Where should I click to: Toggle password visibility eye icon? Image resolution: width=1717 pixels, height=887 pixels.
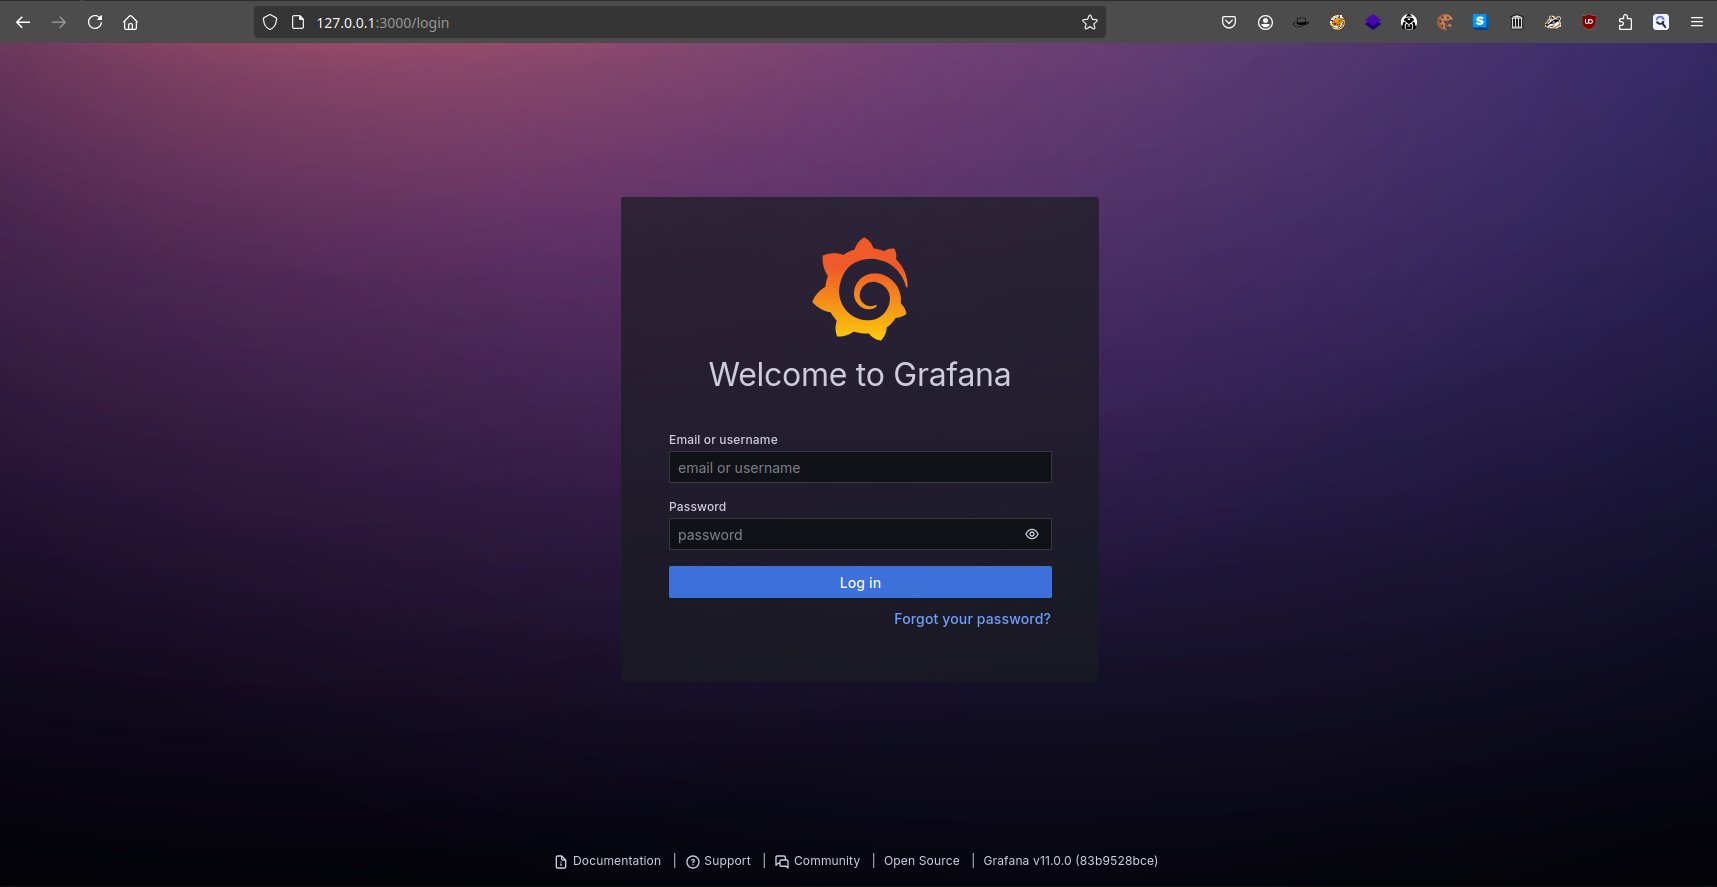coord(1032,534)
